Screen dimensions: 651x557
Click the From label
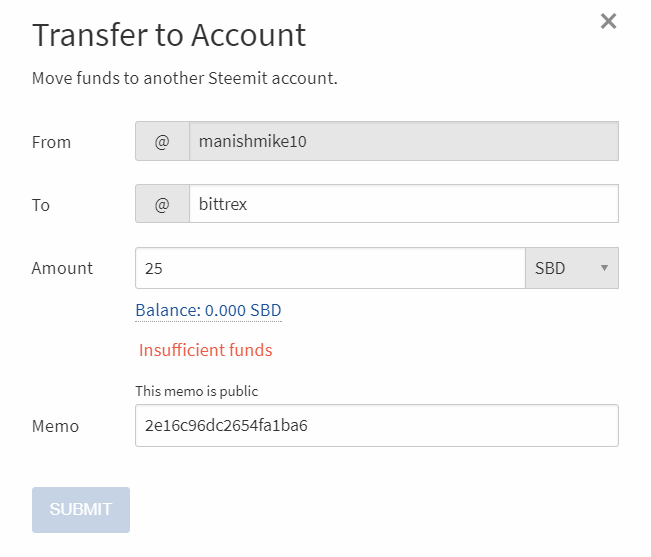[x=51, y=142]
